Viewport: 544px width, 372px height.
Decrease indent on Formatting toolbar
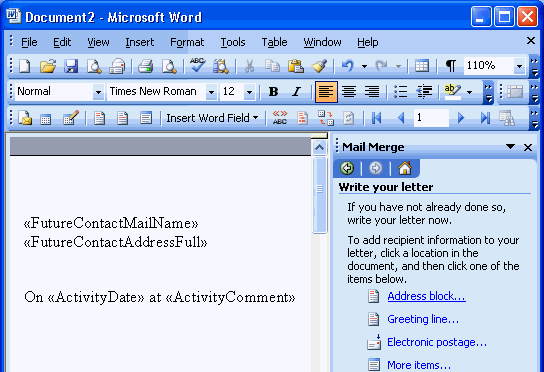(424, 92)
